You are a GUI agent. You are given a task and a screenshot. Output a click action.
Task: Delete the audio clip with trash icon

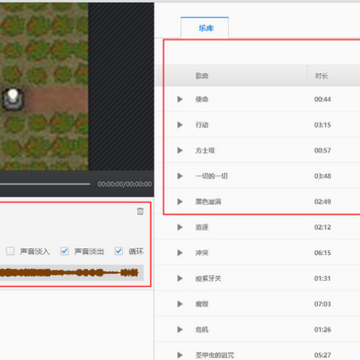click(140, 211)
